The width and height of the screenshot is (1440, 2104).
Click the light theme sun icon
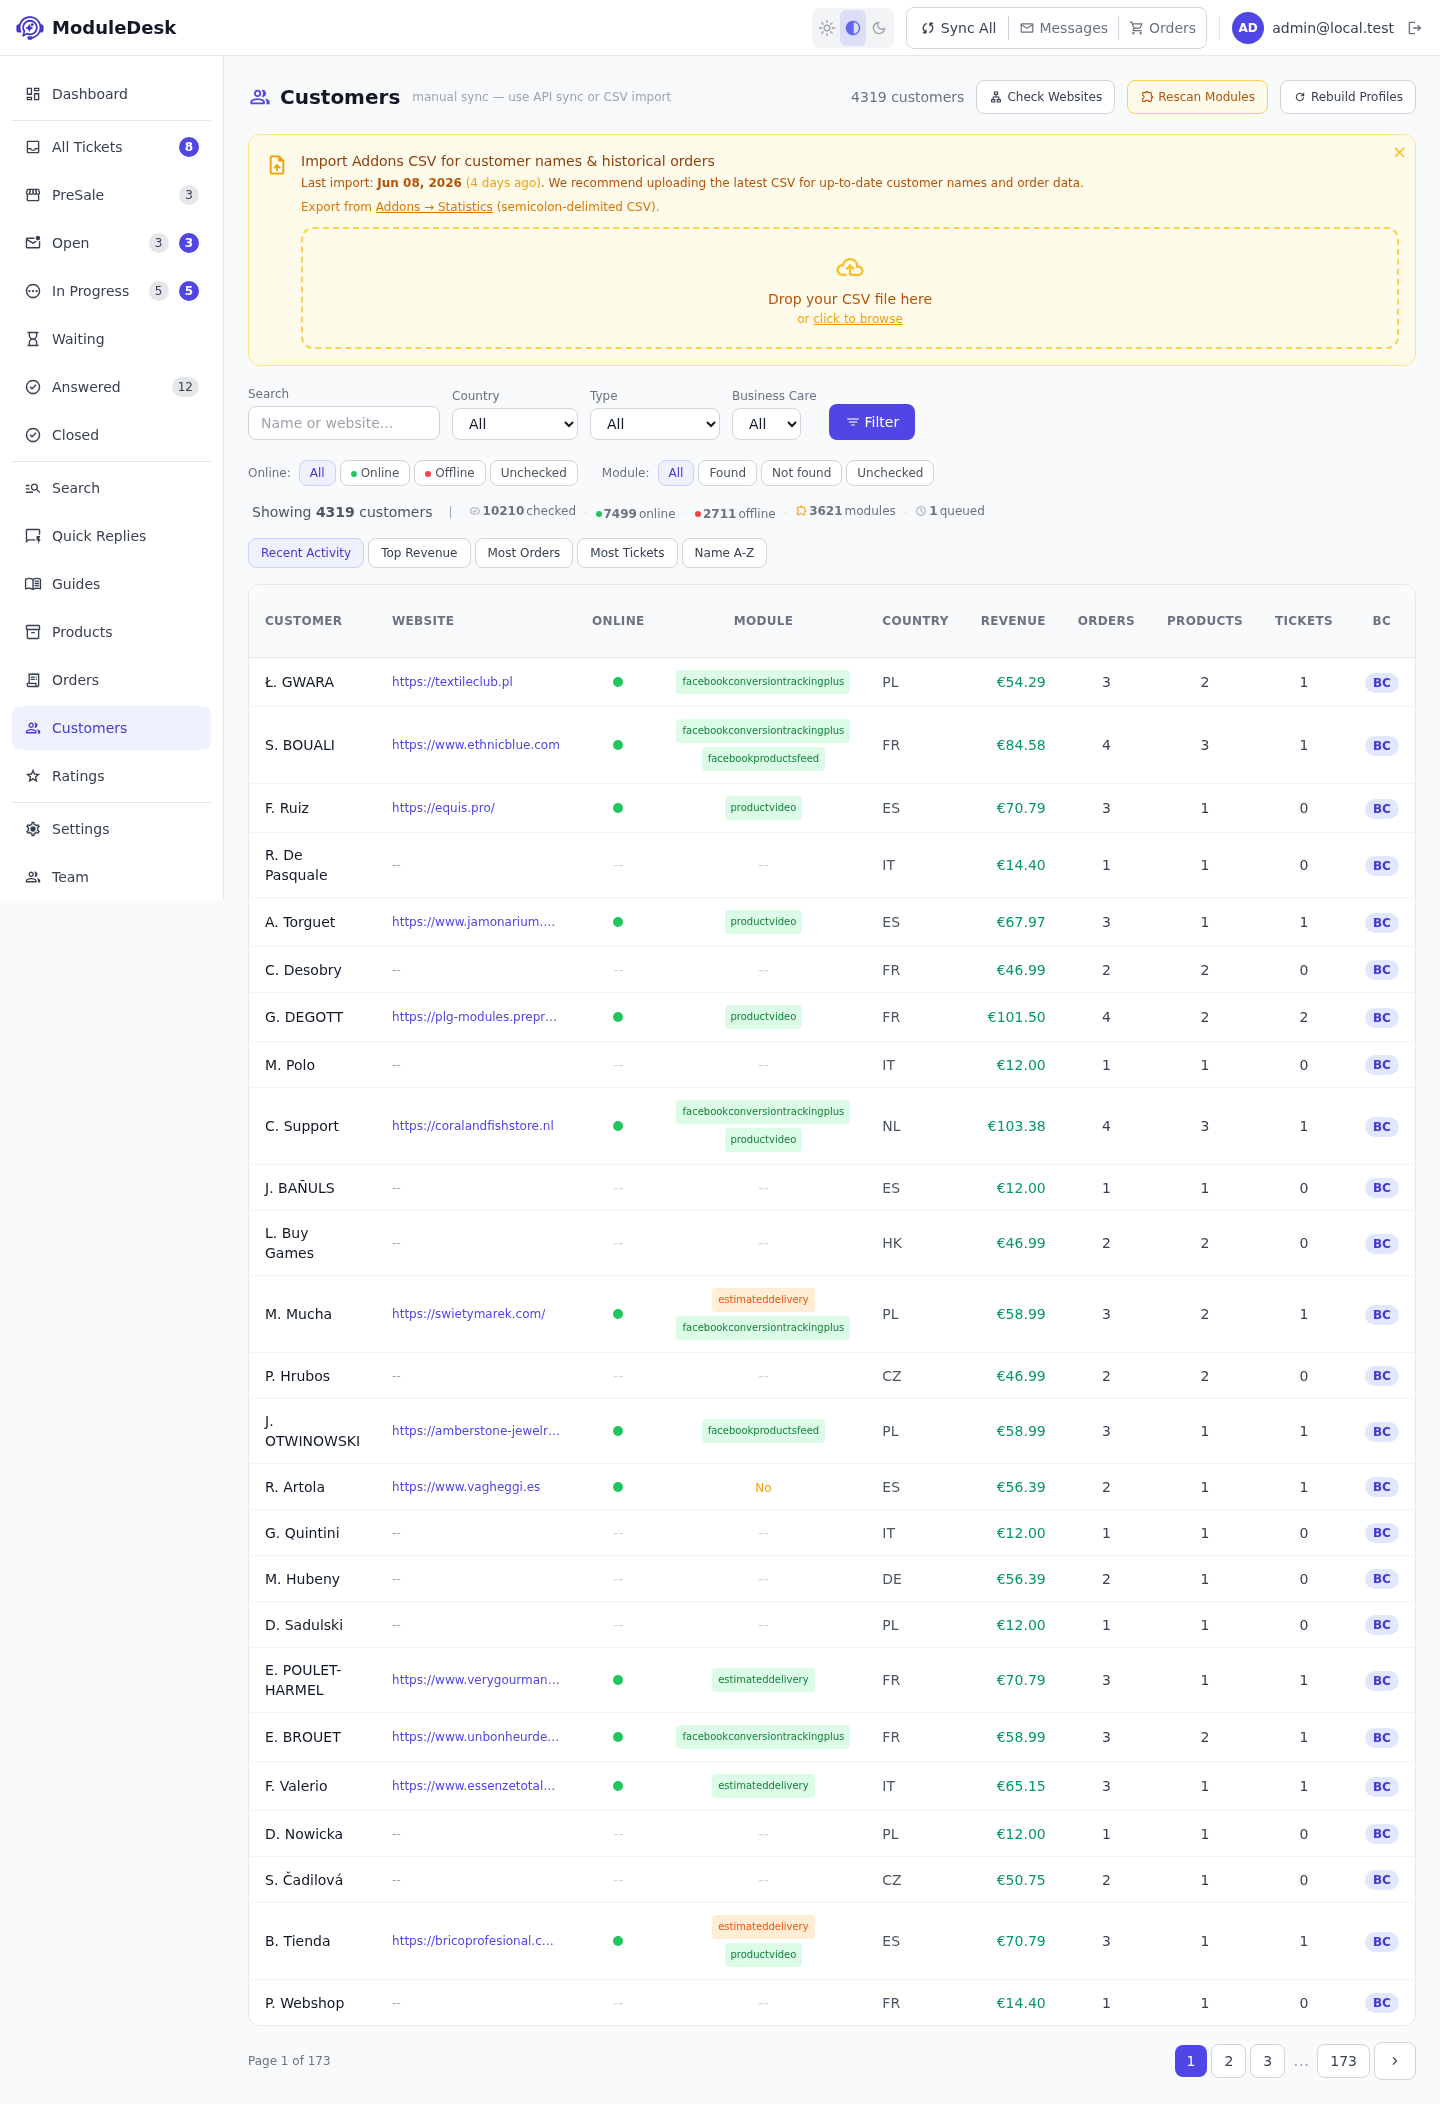click(x=827, y=28)
